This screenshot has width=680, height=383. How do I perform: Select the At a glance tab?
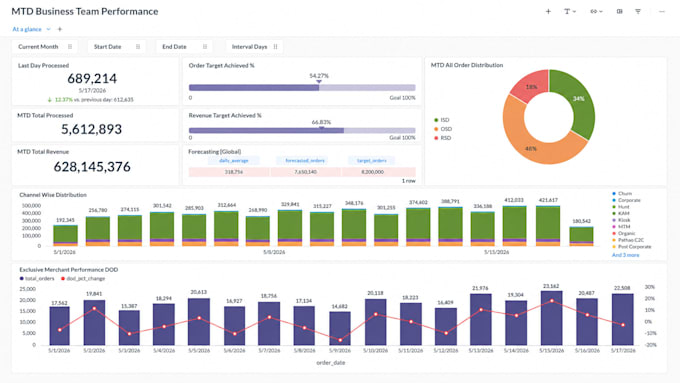(27, 29)
